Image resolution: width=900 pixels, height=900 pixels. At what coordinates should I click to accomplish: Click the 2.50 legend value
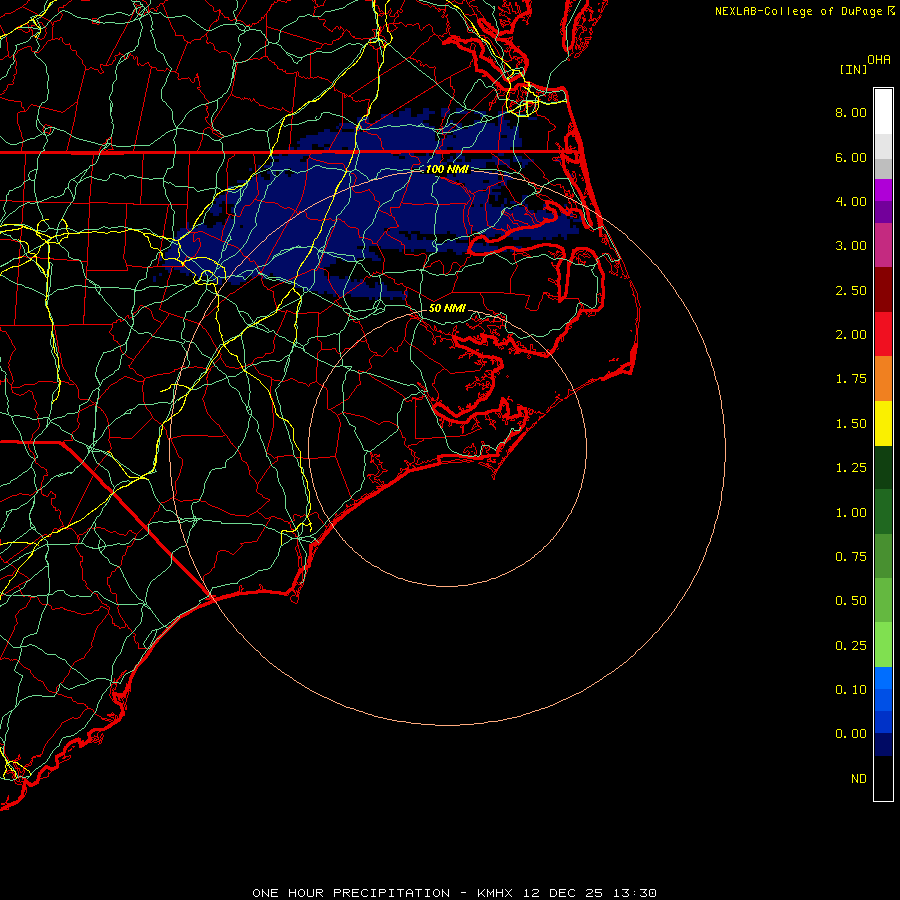851,290
